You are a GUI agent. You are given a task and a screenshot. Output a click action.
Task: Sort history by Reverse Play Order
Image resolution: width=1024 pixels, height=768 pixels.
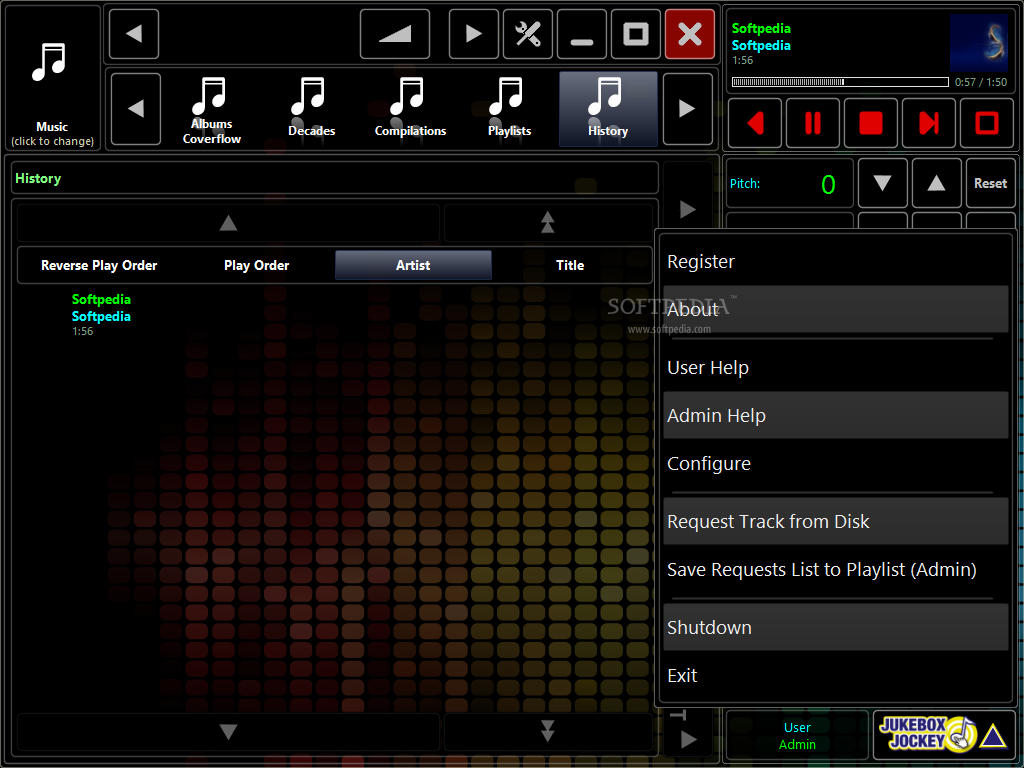[x=99, y=265]
